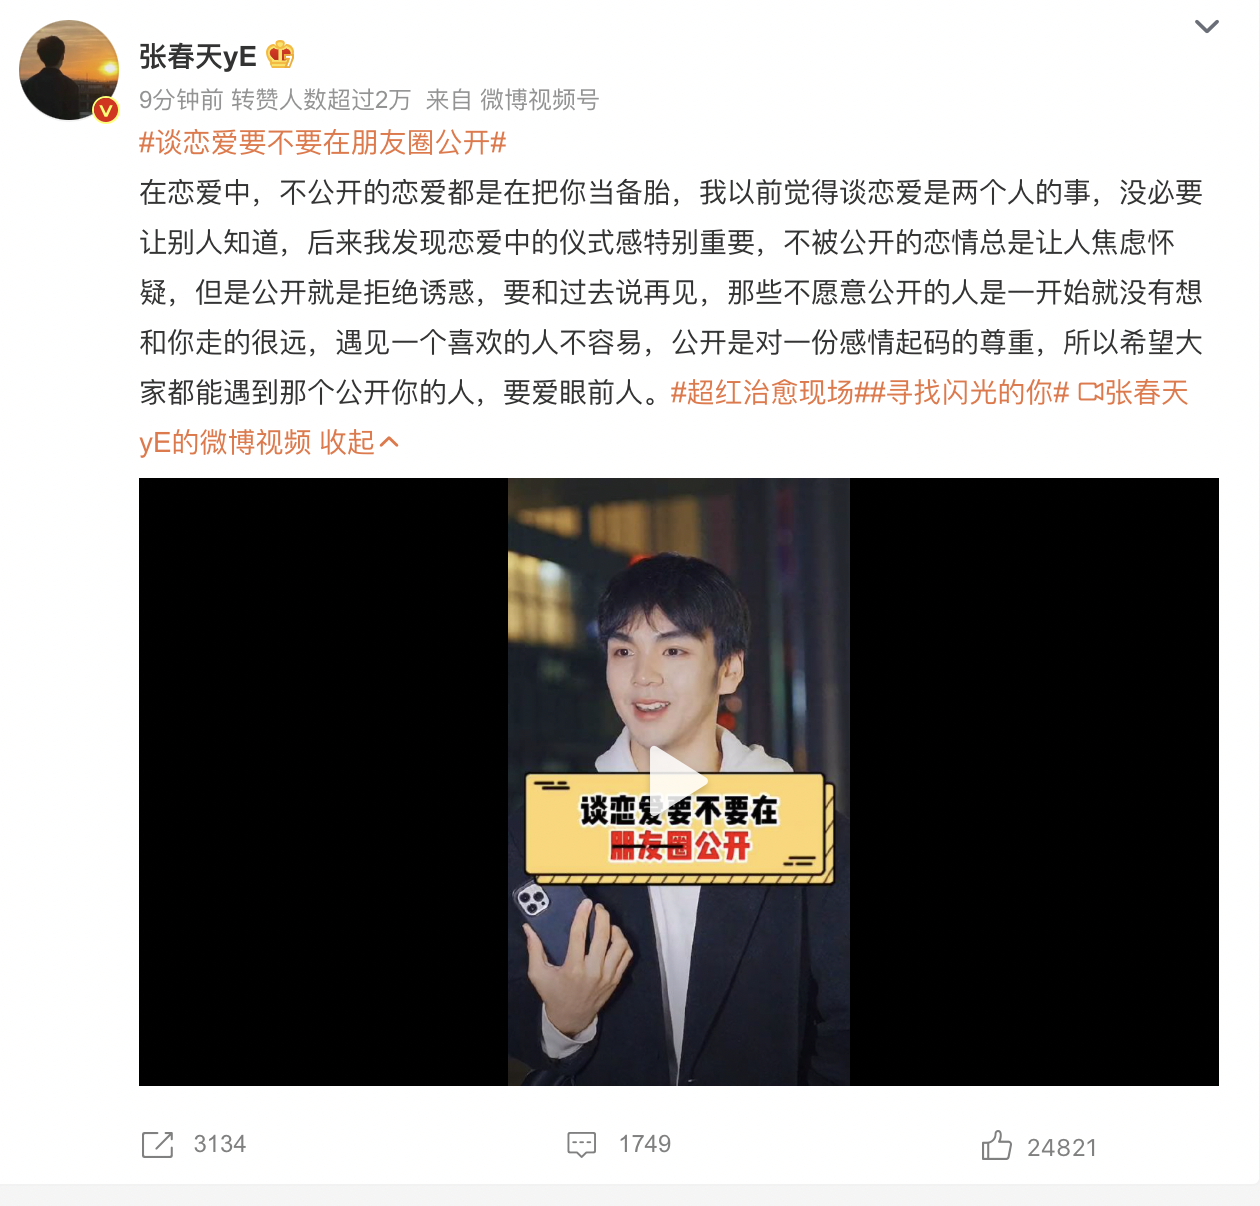
Task: Click the crown membership icon
Action: [280, 55]
